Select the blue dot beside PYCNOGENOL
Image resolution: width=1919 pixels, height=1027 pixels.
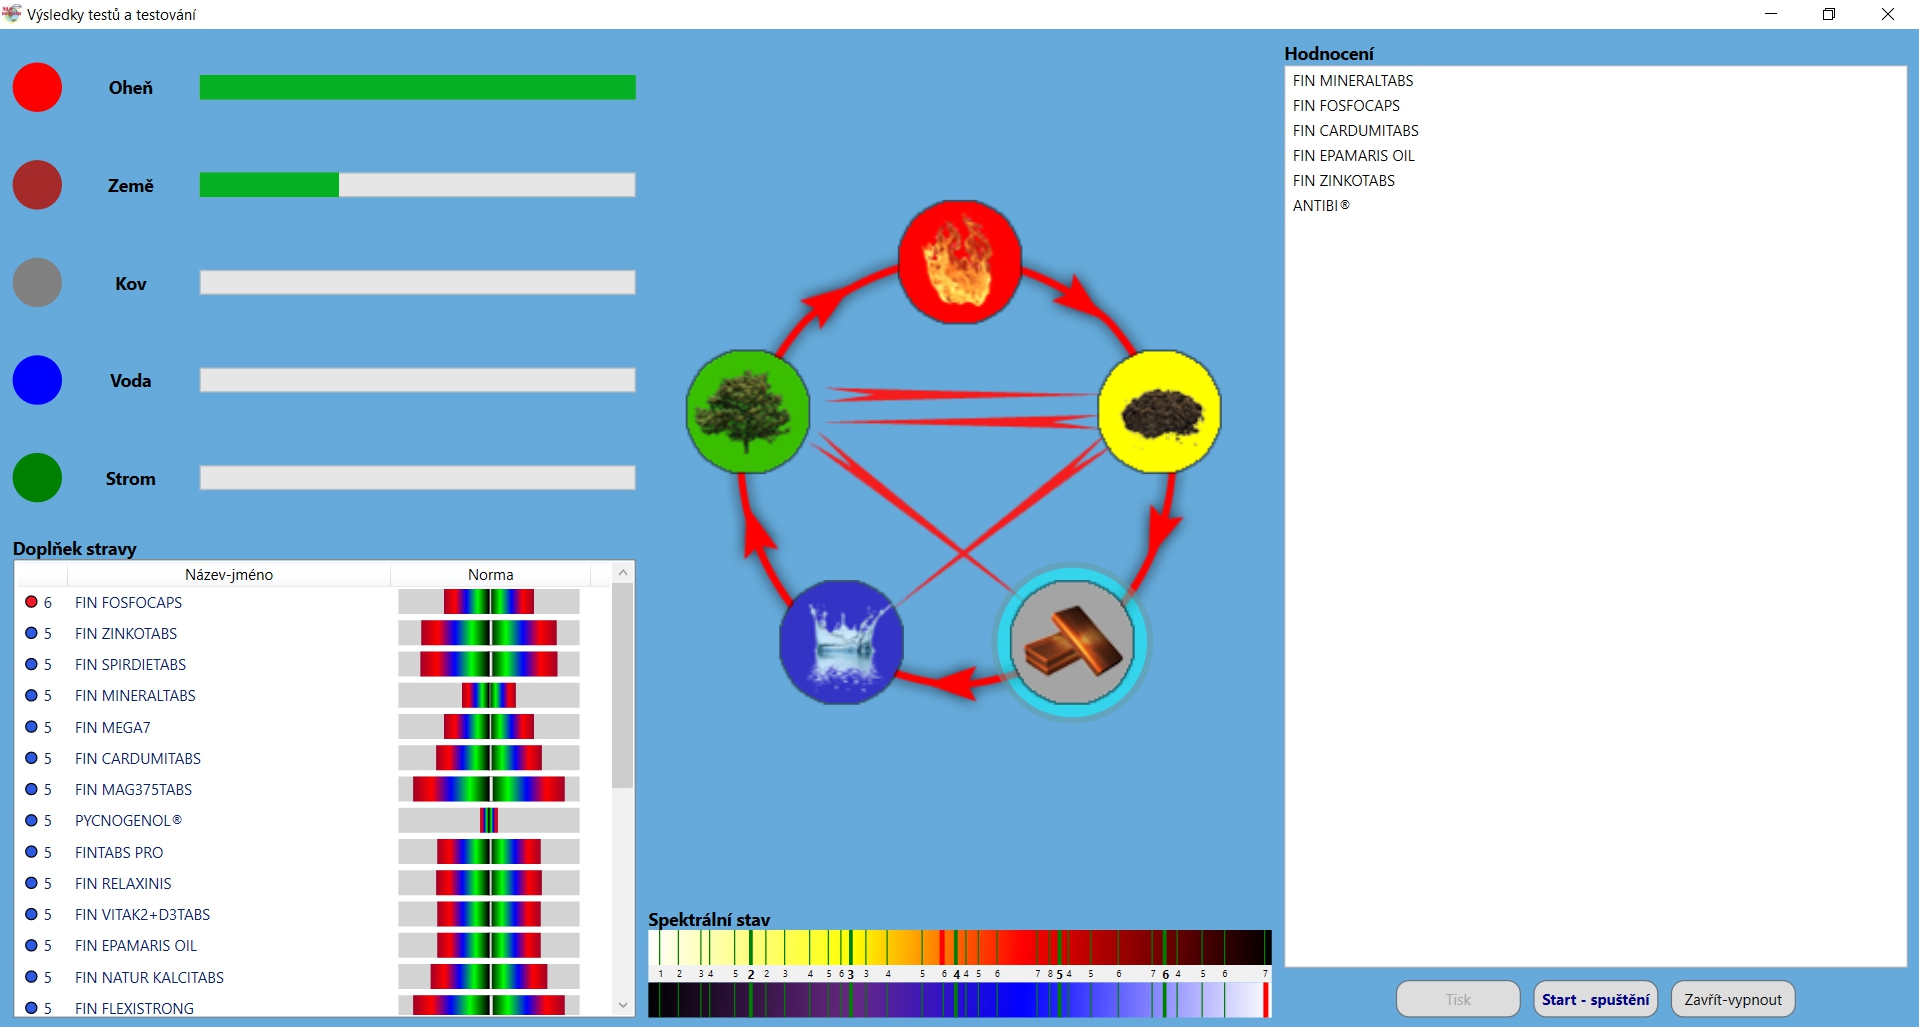[31, 820]
